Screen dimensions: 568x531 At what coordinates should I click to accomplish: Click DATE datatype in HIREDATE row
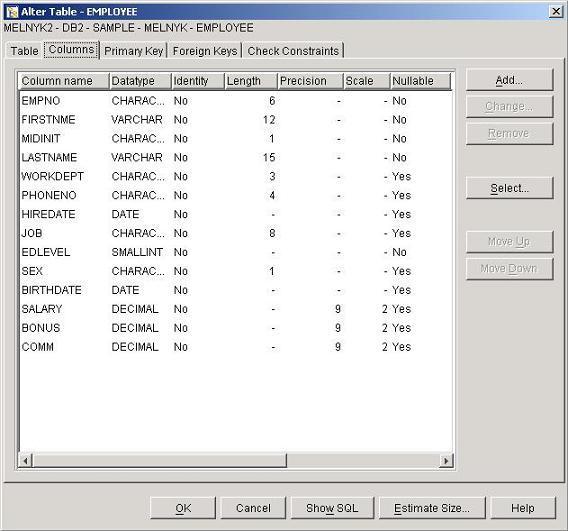click(125, 214)
